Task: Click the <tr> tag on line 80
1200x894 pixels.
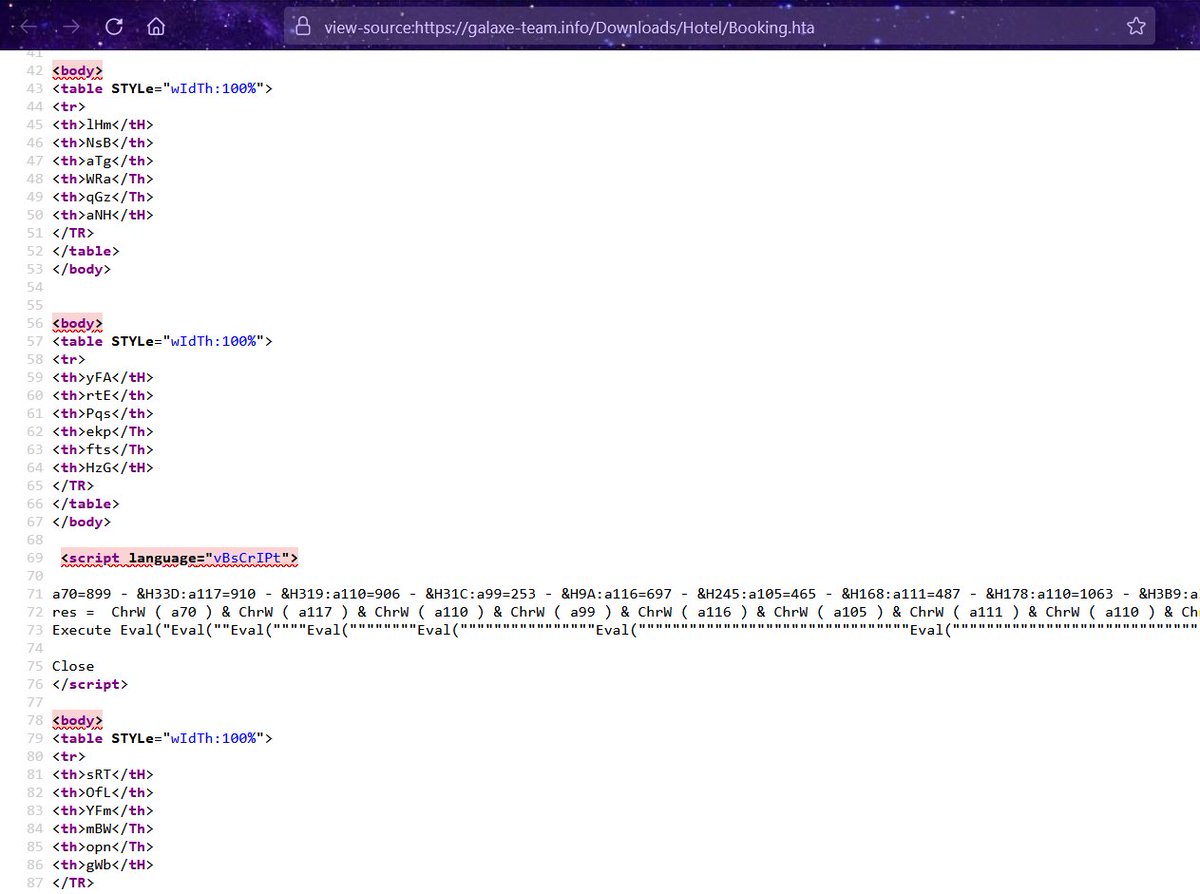Action: point(69,756)
